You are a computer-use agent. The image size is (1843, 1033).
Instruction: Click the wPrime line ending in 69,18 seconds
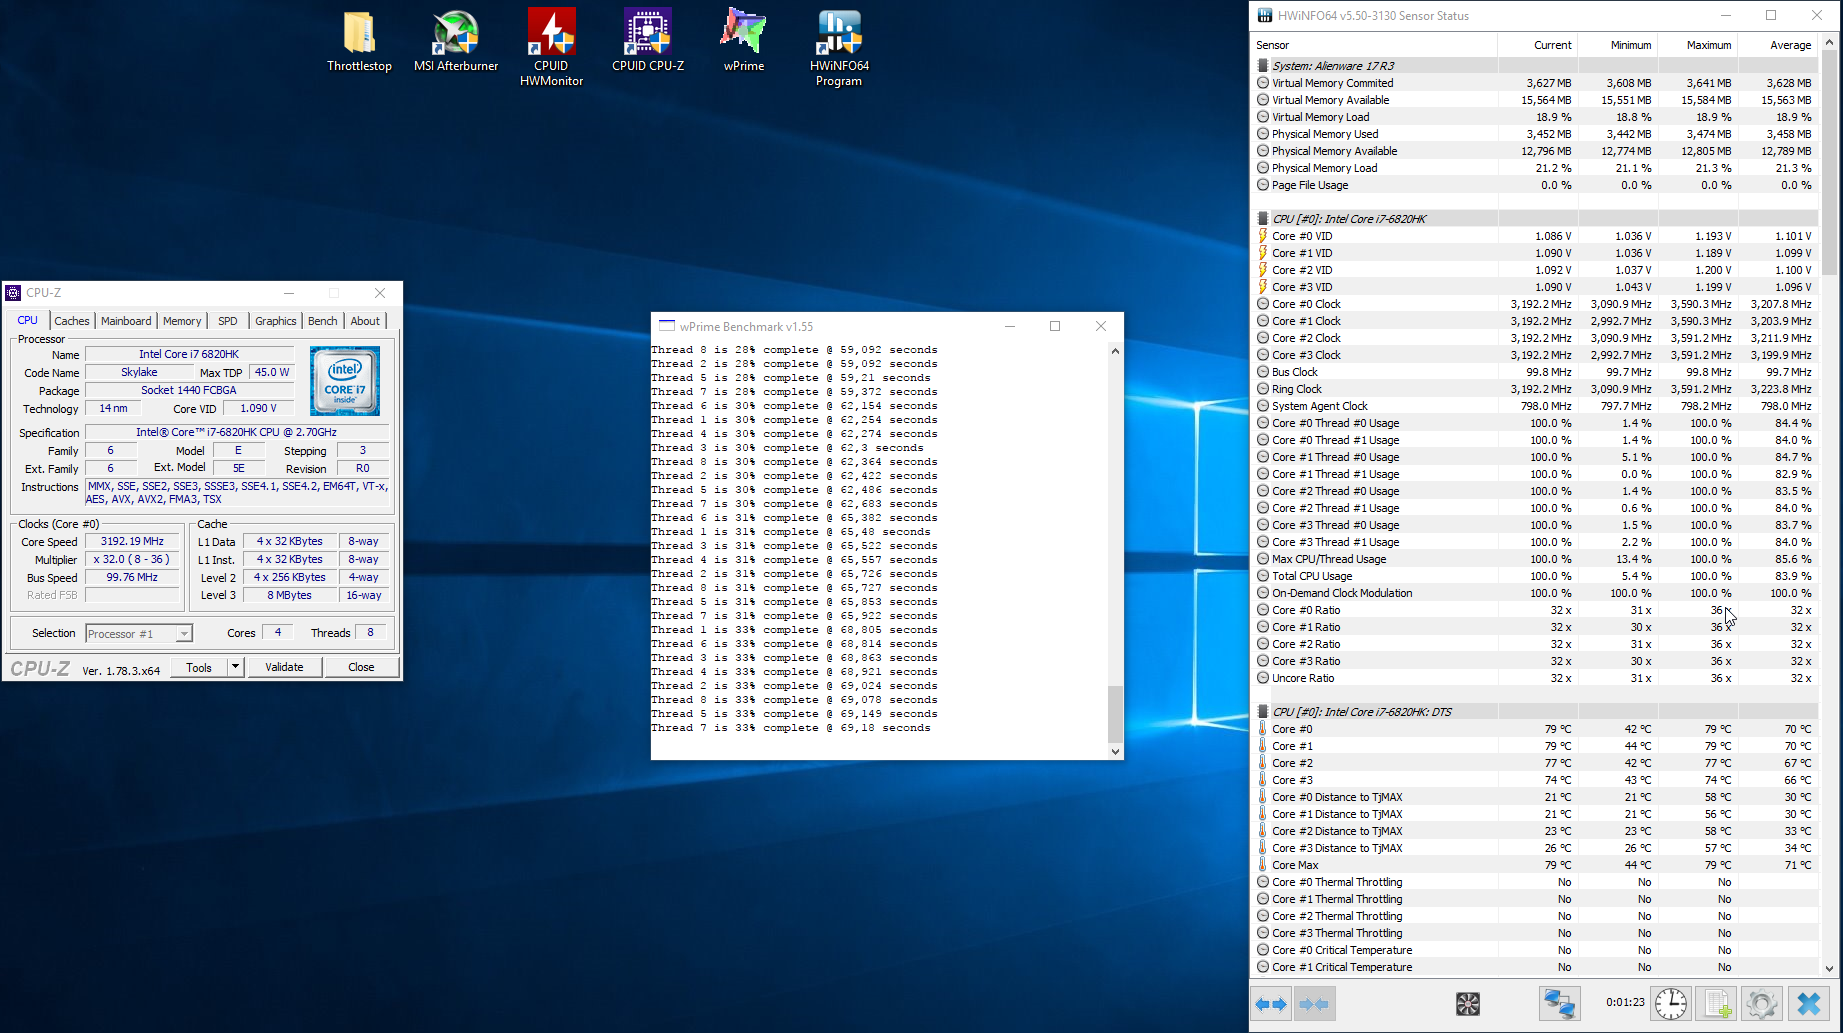pyautogui.click(x=791, y=728)
